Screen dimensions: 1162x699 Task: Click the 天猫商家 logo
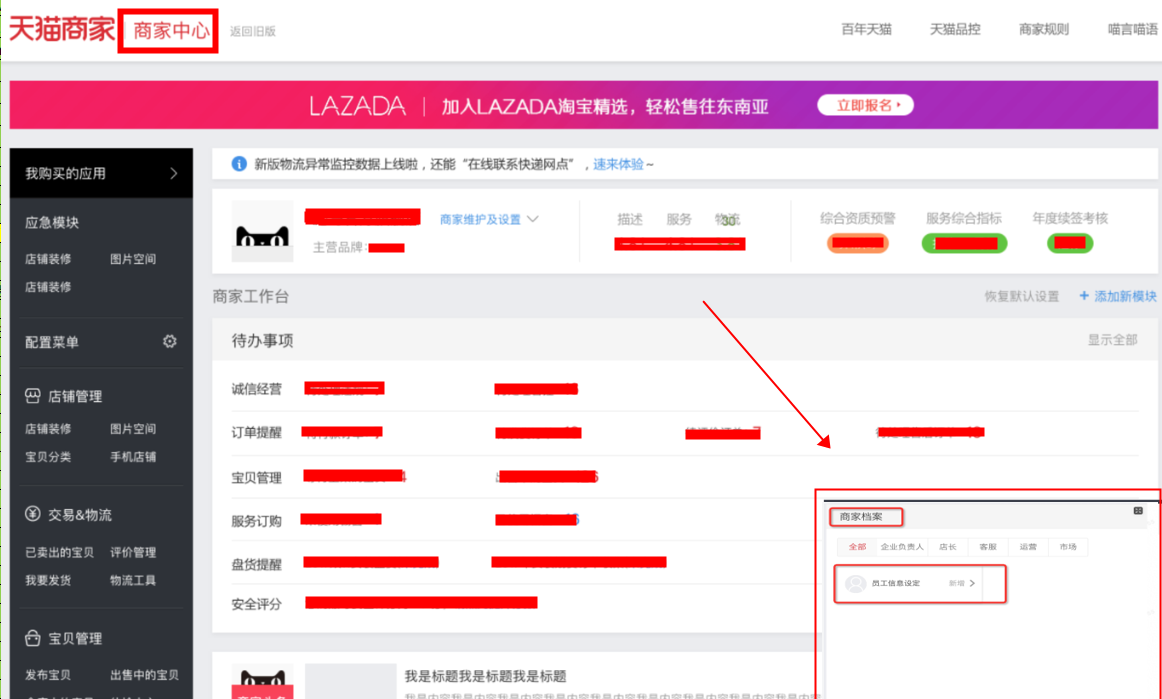62,30
